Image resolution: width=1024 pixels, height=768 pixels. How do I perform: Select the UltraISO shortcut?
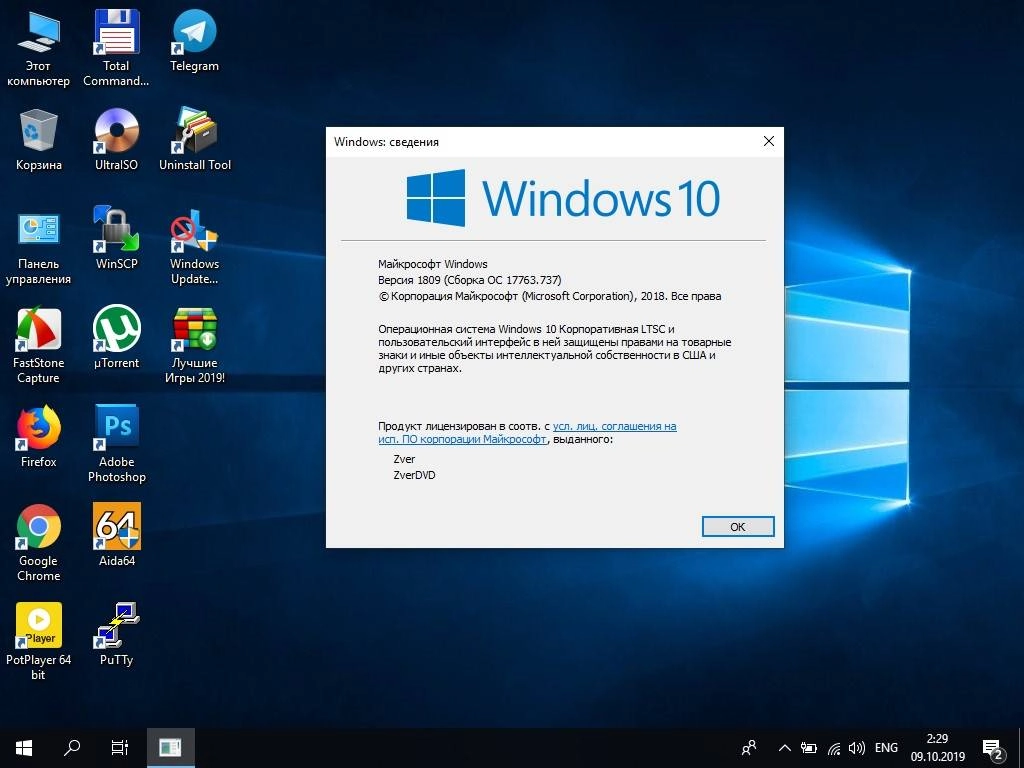click(116, 139)
